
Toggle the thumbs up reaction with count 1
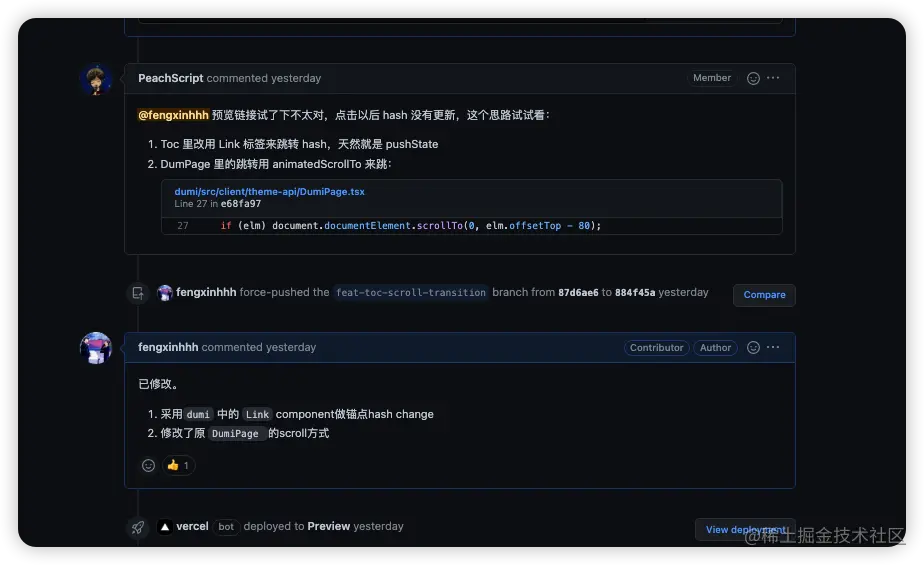pyautogui.click(x=178, y=465)
